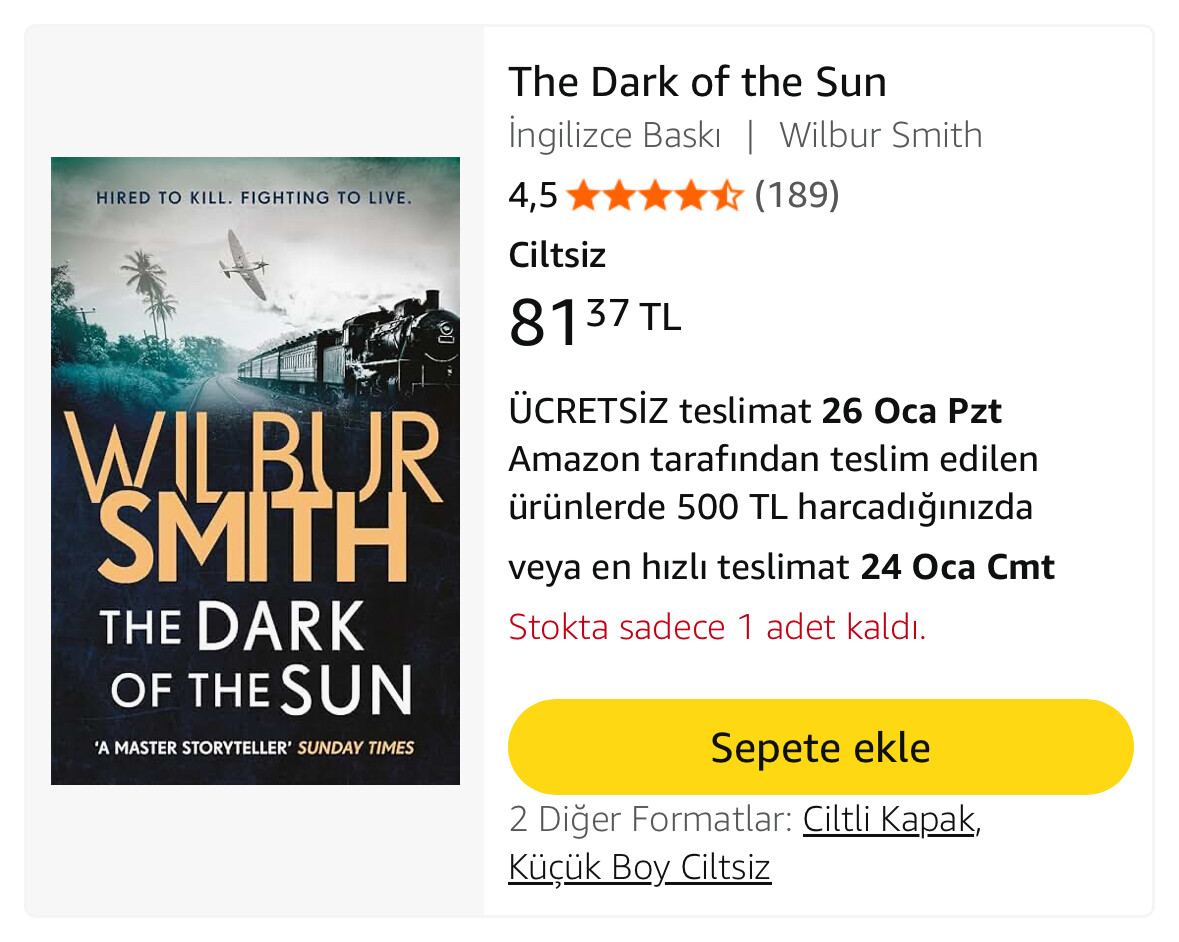
Task: Click the airplane on the book cover
Action: pos(244,264)
